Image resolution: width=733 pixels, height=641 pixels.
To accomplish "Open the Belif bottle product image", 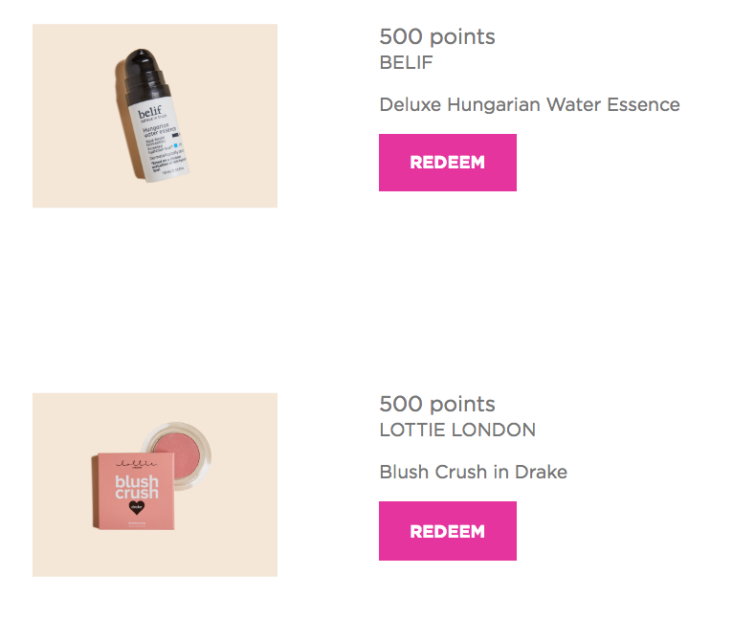I will click(155, 115).
